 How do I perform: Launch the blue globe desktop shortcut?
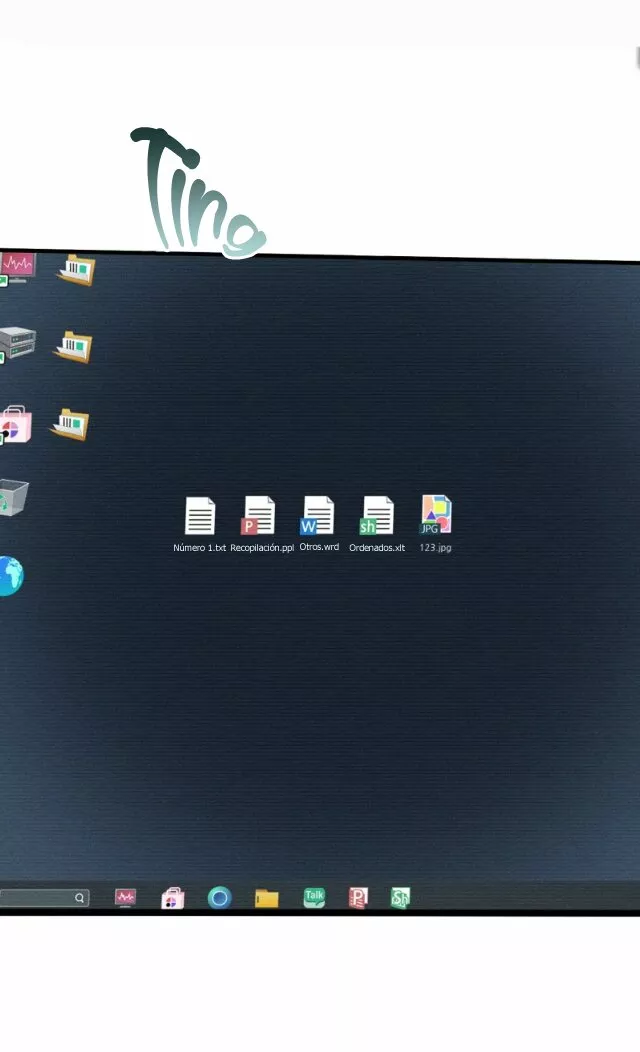pos(9,576)
